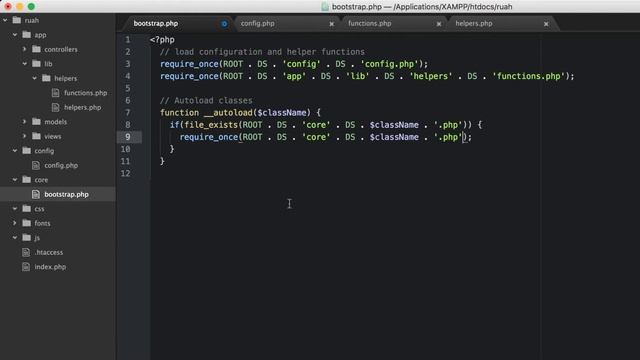Screen dimensions: 640x360
Task: Expand the views folder arrow
Action: [x=24, y=136]
